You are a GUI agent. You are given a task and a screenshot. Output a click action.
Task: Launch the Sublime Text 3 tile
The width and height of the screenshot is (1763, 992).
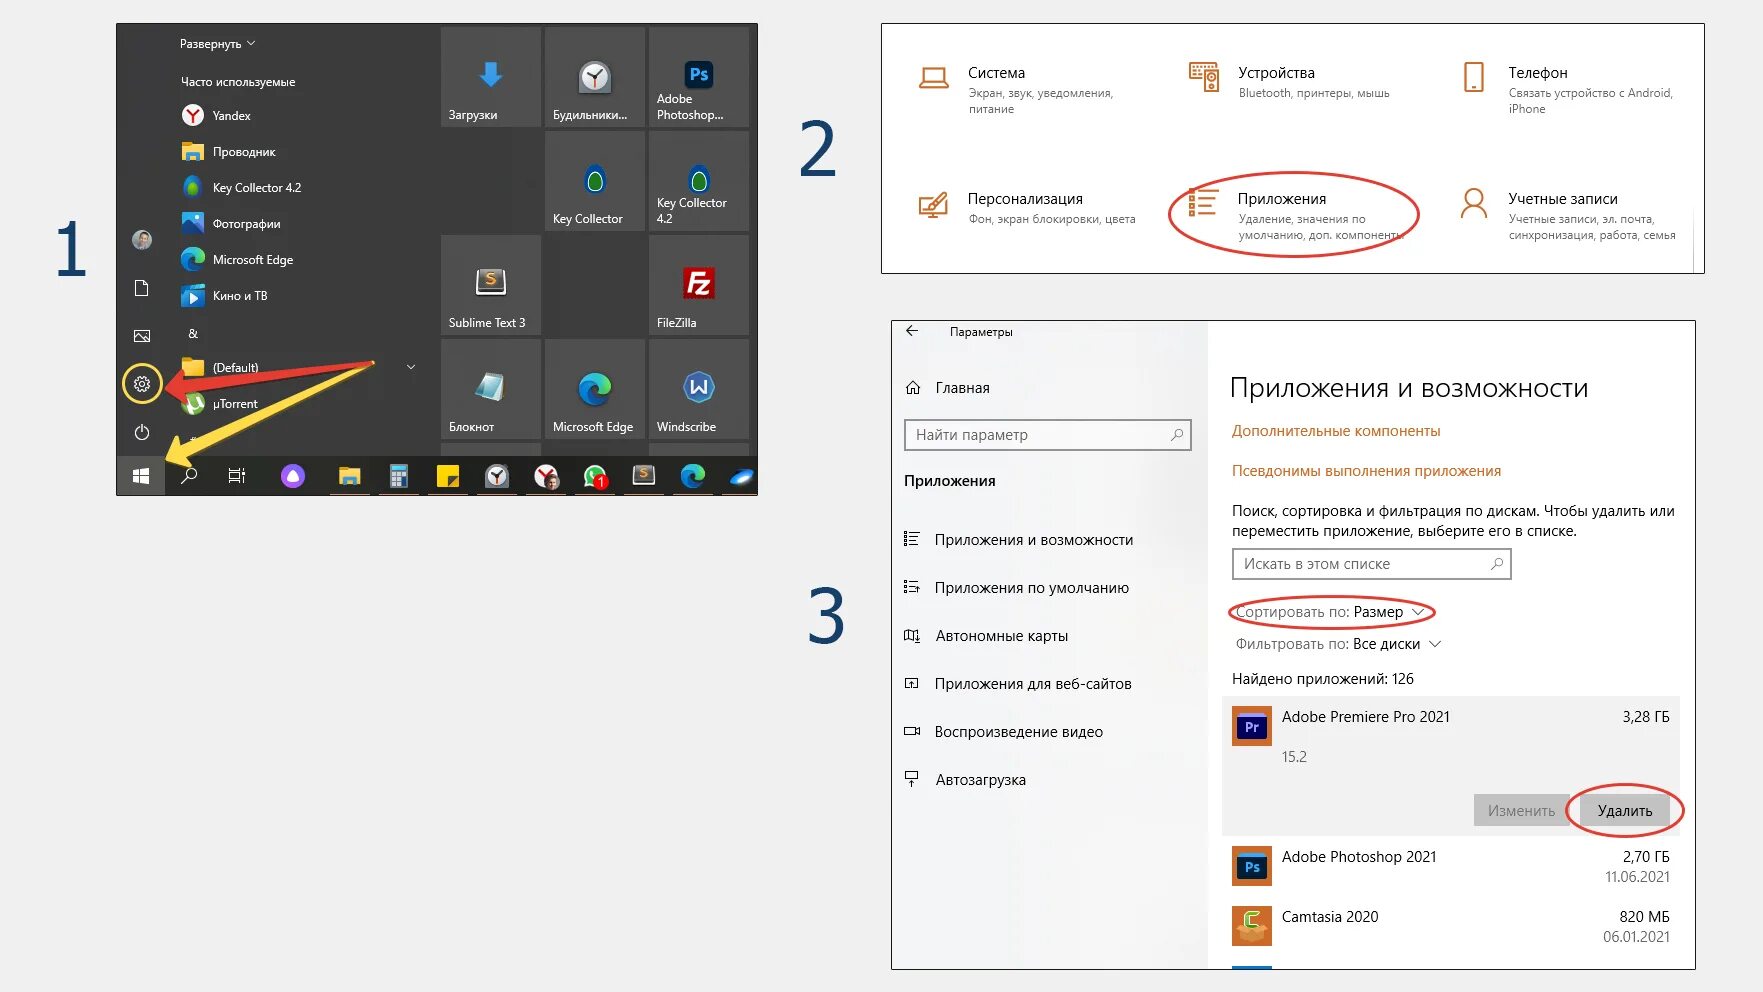491,285
